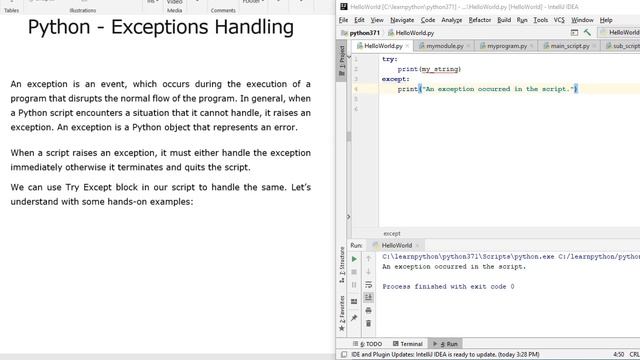The width and height of the screenshot is (640, 360).
Task: Open the Code menu
Action: tap(428, 20)
